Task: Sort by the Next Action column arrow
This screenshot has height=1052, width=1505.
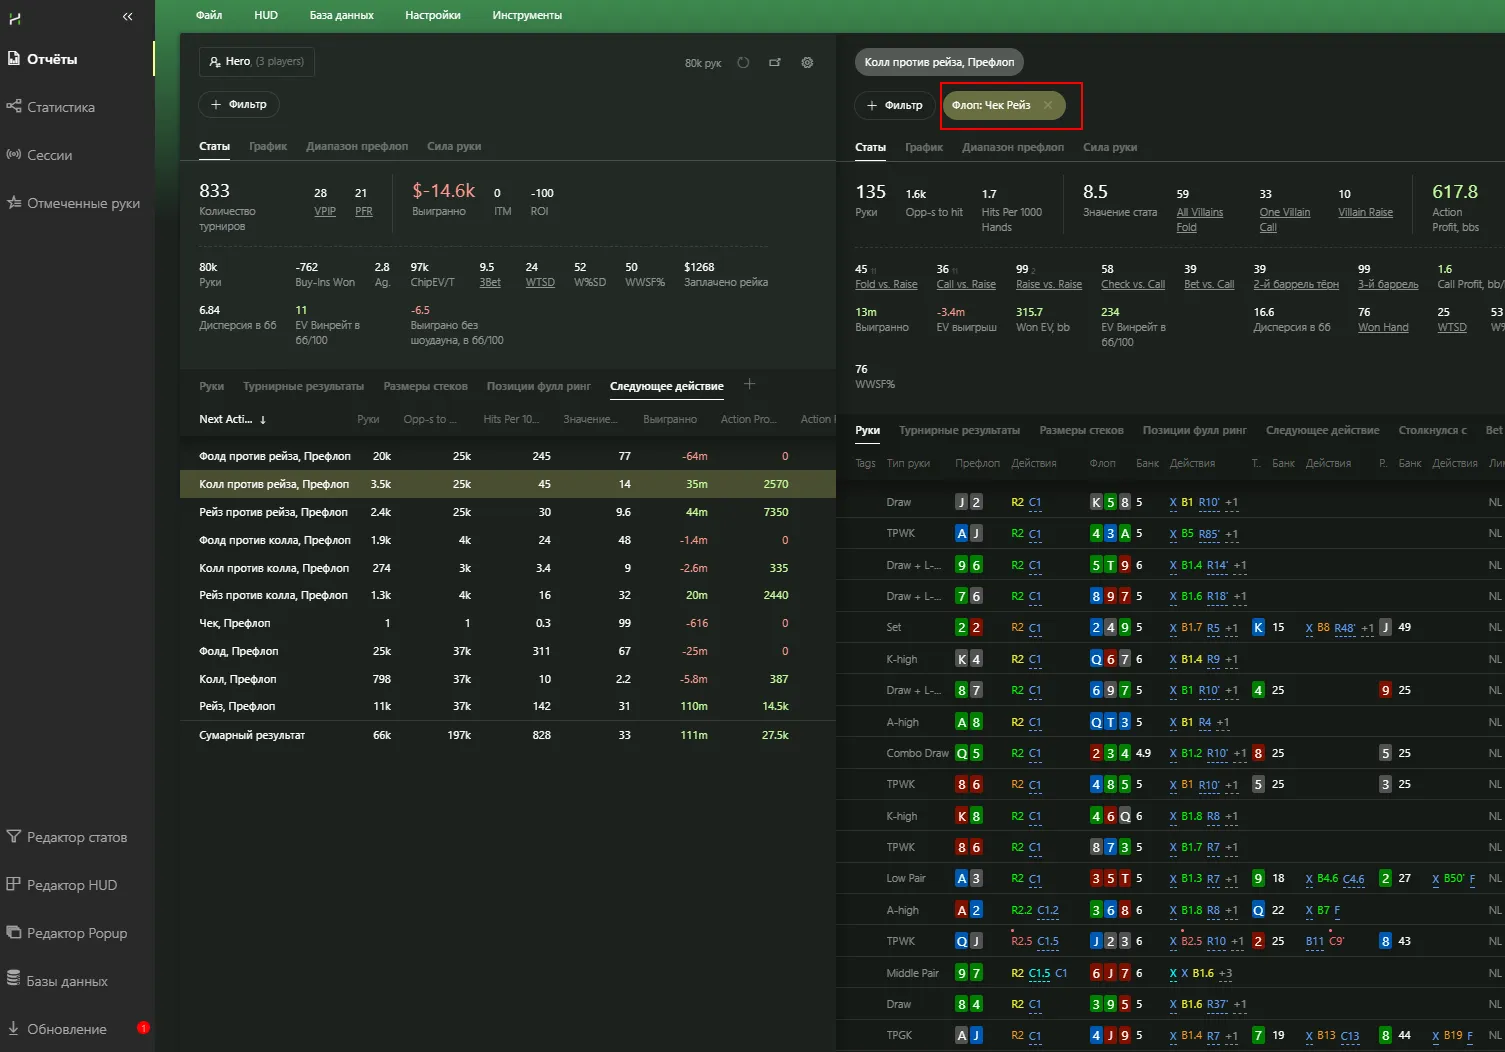Action: coord(263,420)
